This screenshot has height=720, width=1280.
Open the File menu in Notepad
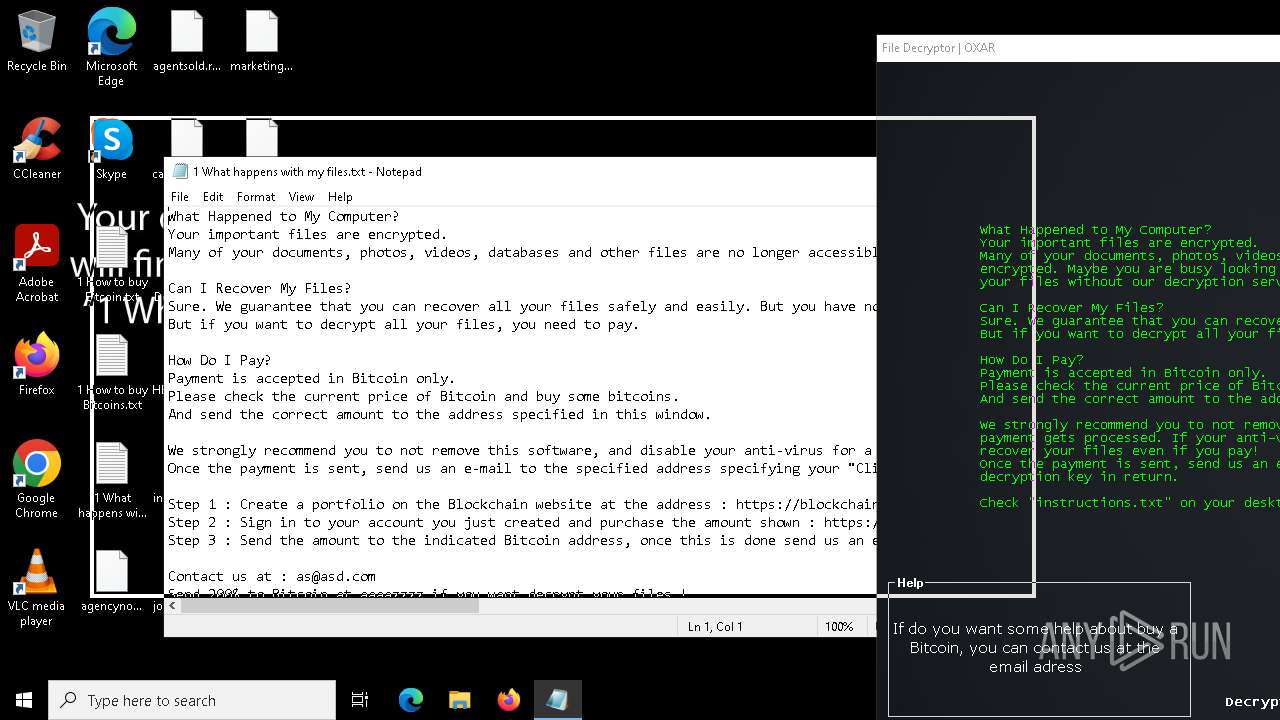pos(179,197)
